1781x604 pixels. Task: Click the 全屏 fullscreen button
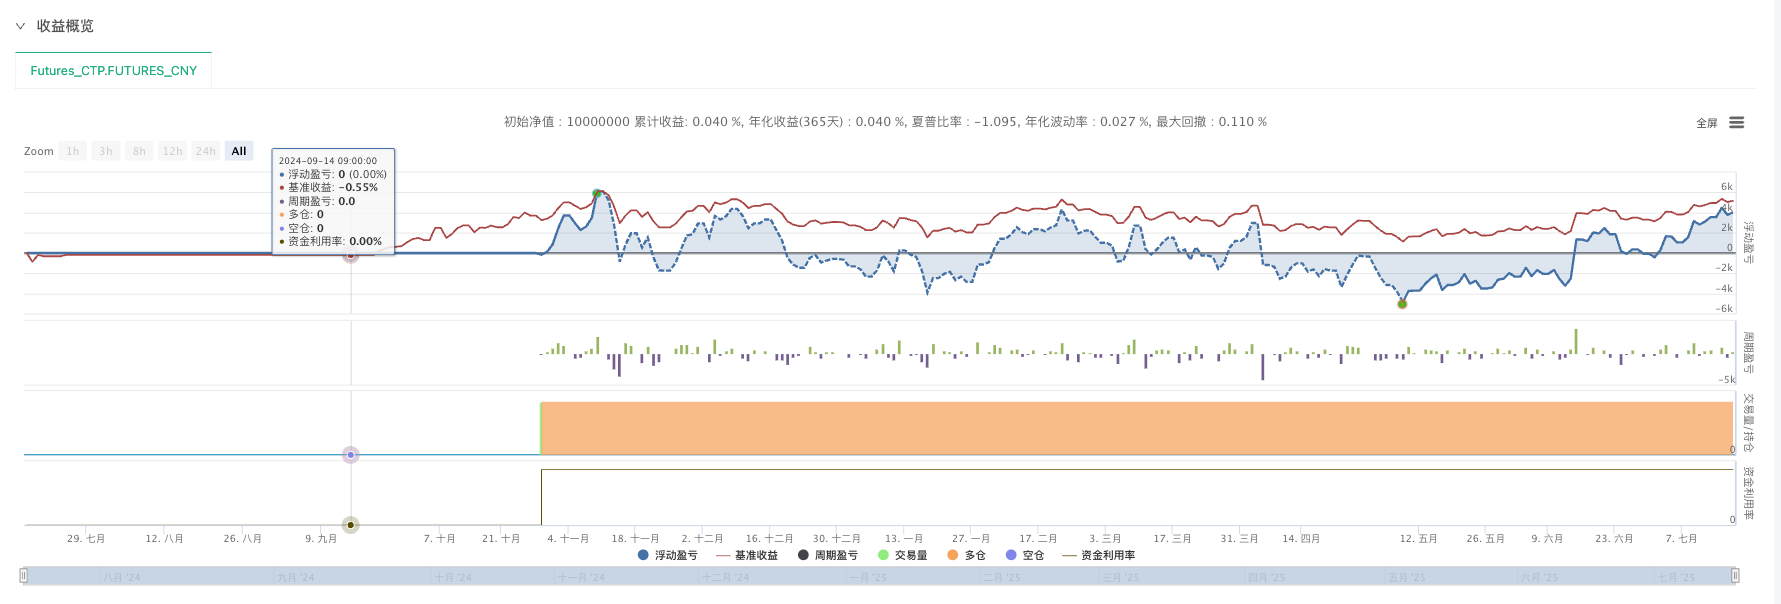pos(1707,123)
